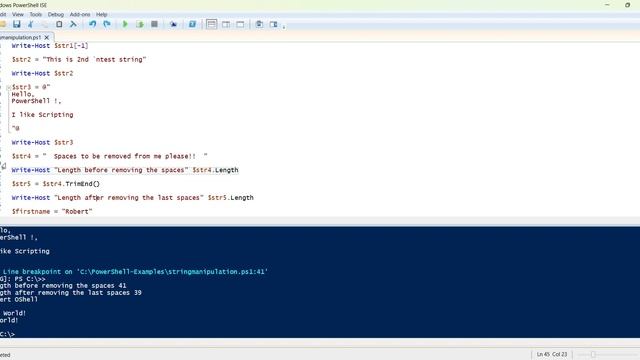This screenshot has width=640, height=360.
Task: Close the stringmanipulation.ps1 tab
Action: click(47, 37)
